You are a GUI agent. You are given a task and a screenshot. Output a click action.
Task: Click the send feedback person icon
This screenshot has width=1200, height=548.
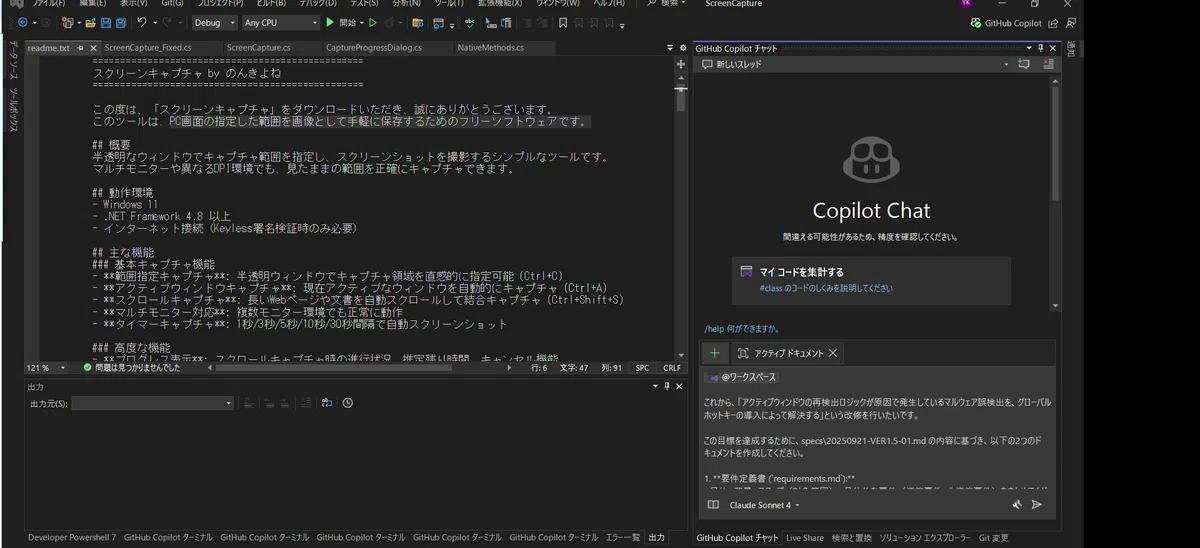(1070, 23)
